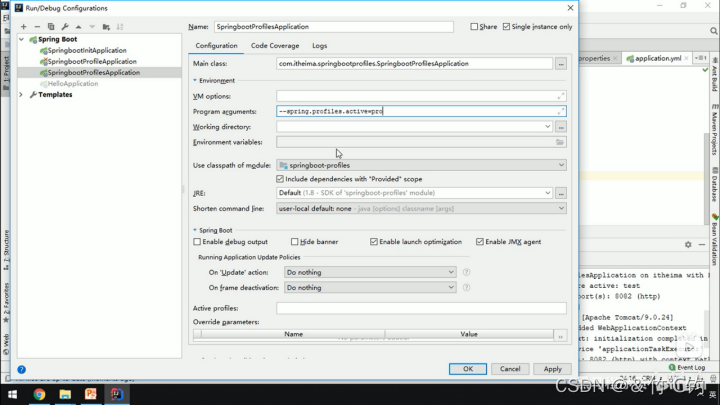720x405 pixels.
Task: Check the Hide banner option
Action: [294, 242]
